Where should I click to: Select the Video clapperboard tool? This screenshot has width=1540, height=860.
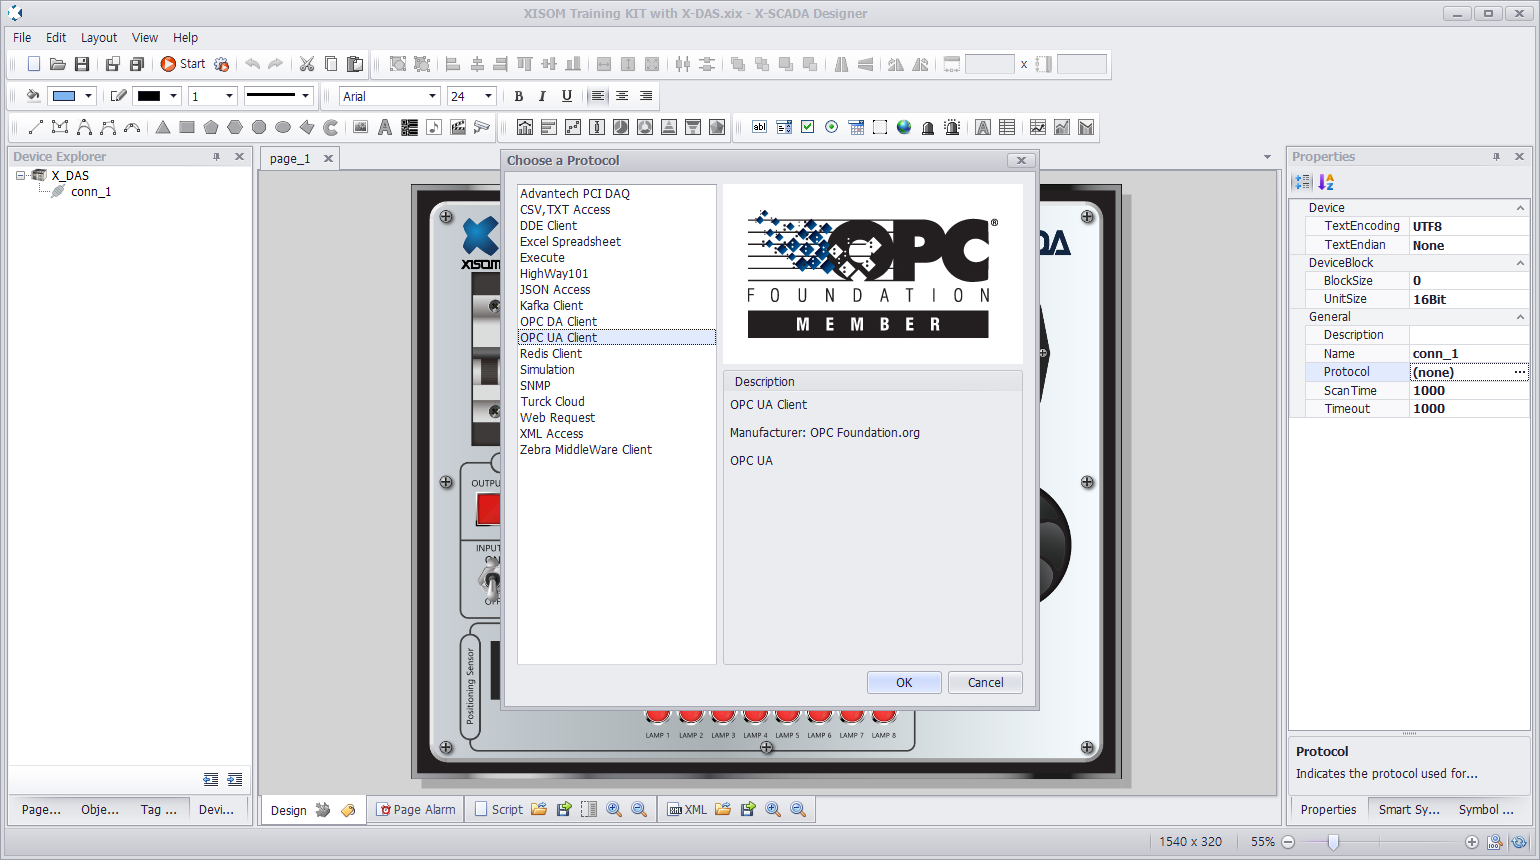(x=458, y=127)
